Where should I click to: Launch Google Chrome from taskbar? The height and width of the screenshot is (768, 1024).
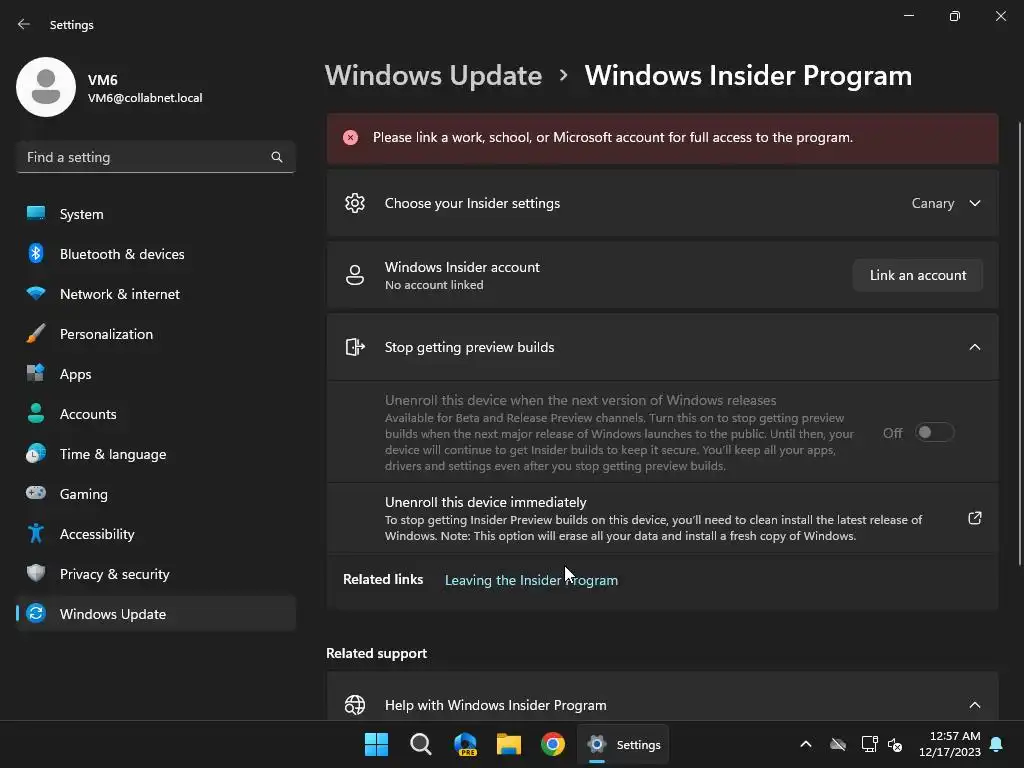552,744
